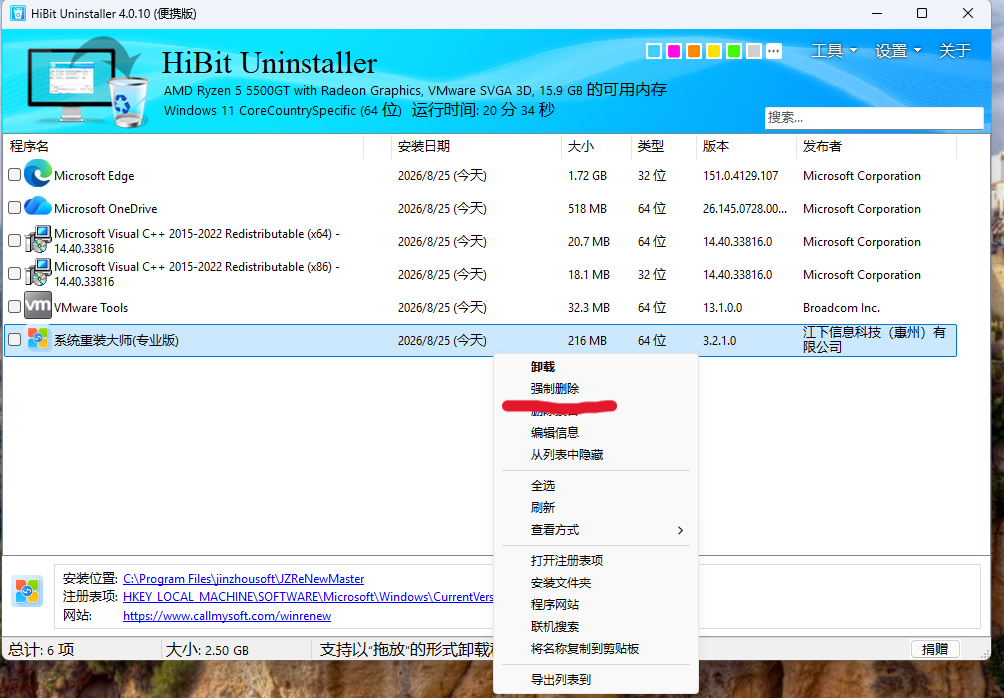Select the light blue theme swatch
Image resolution: width=1004 pixels, height=698 pixels.
654,51
